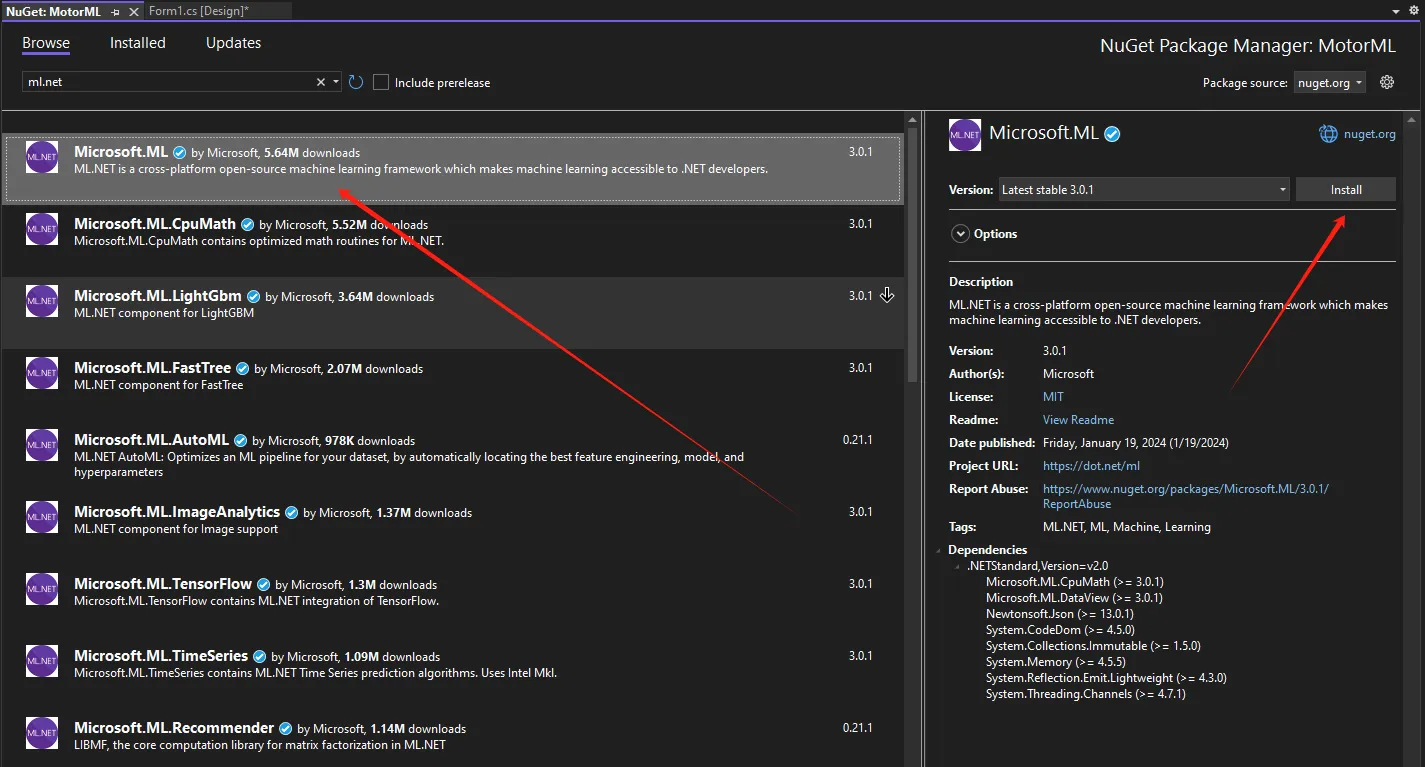Expand the Options section chevron
Viewport: 1425px width, 767px height.
point(960,234)
